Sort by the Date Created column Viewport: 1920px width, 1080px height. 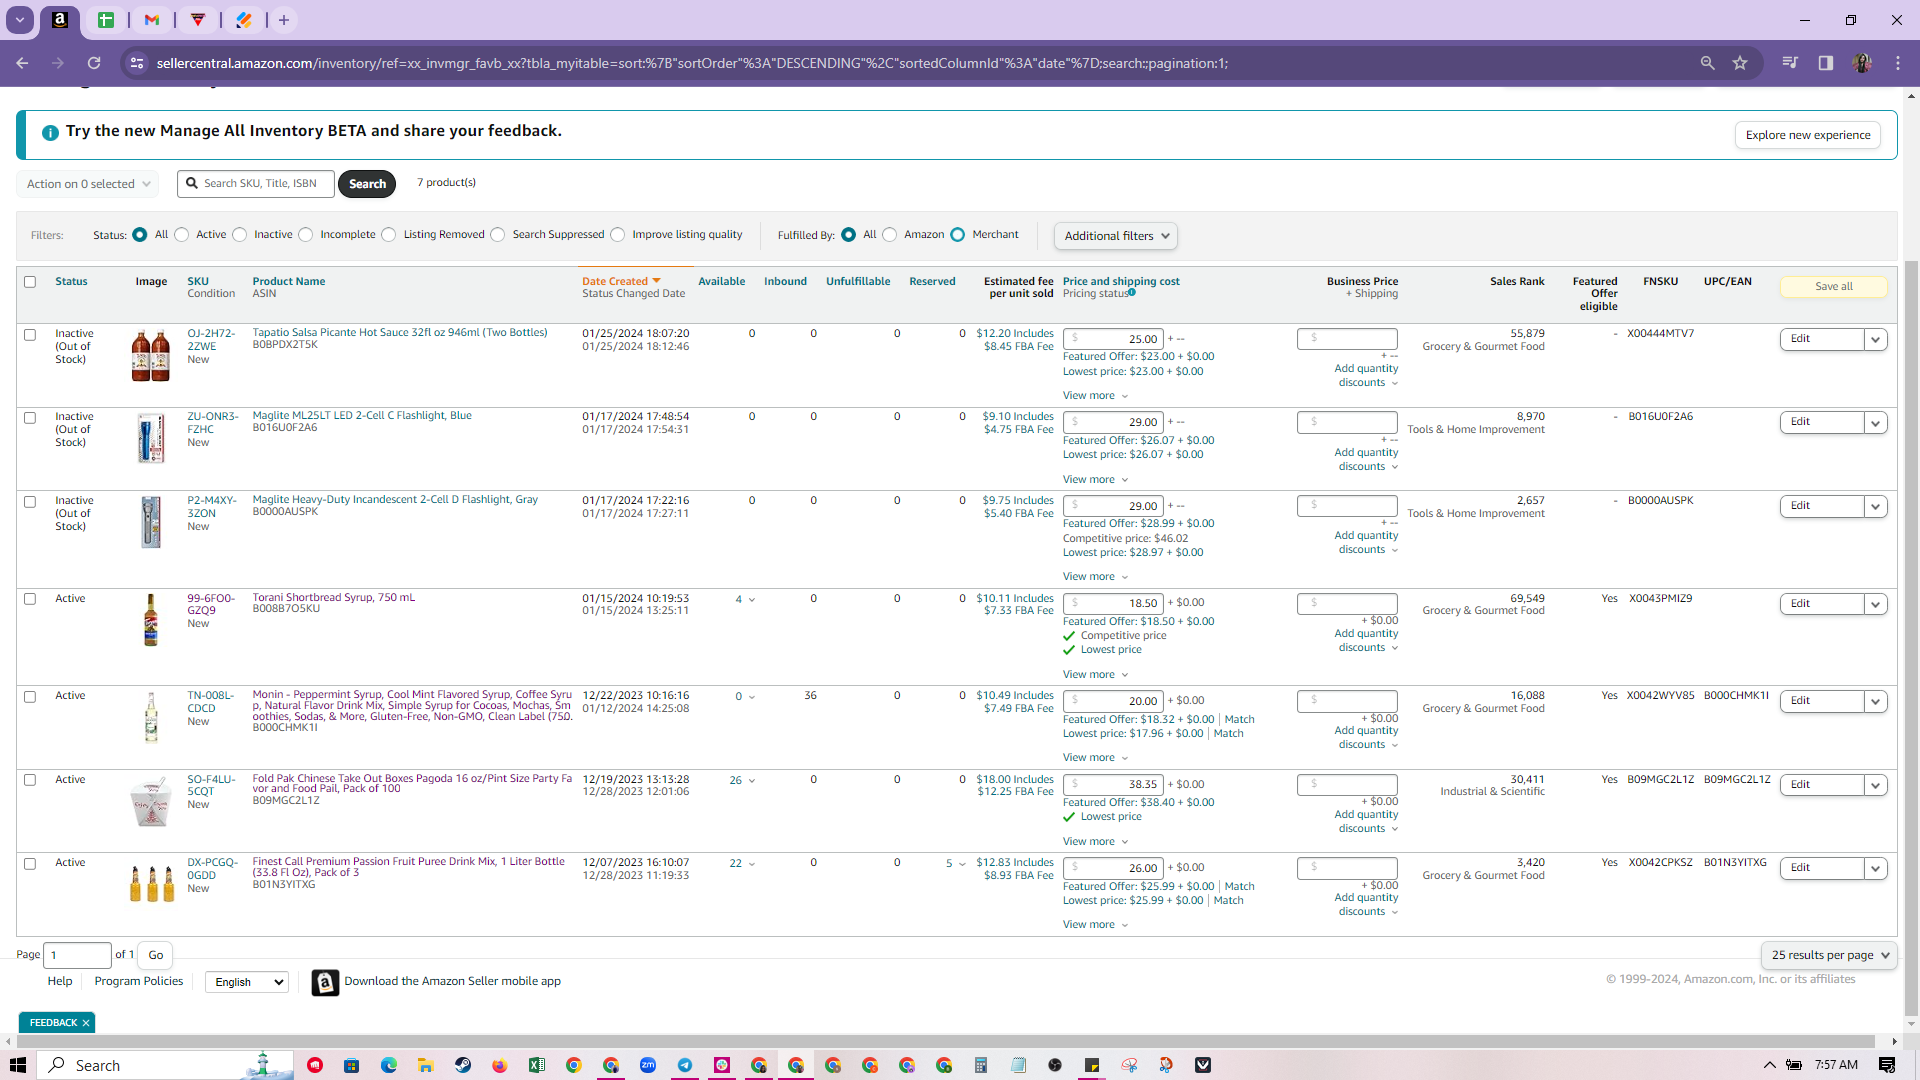coord(621,281)
